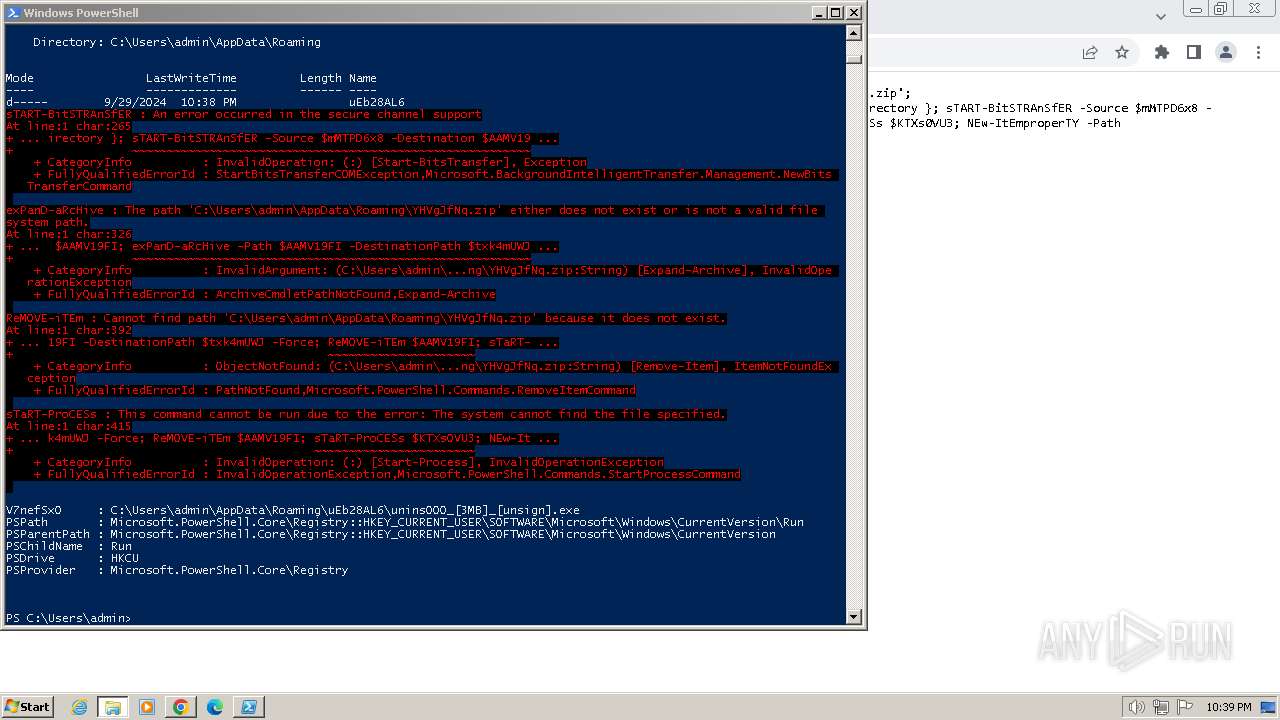
Task: Click the ReMOVE-iTEm error message
Action: (x=366, y=318)
